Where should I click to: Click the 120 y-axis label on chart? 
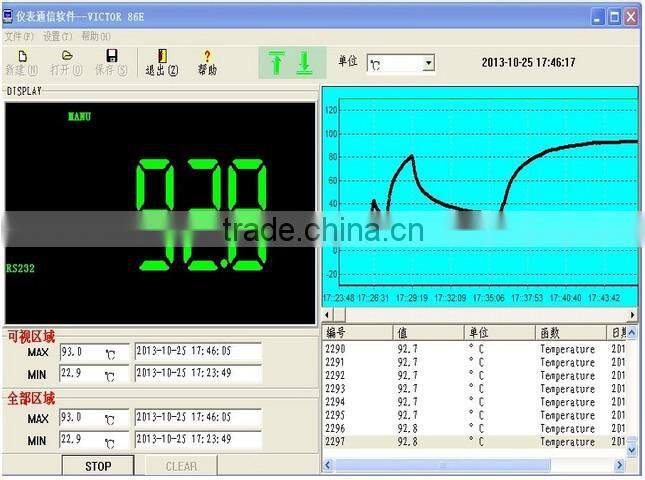pos(331,110)
